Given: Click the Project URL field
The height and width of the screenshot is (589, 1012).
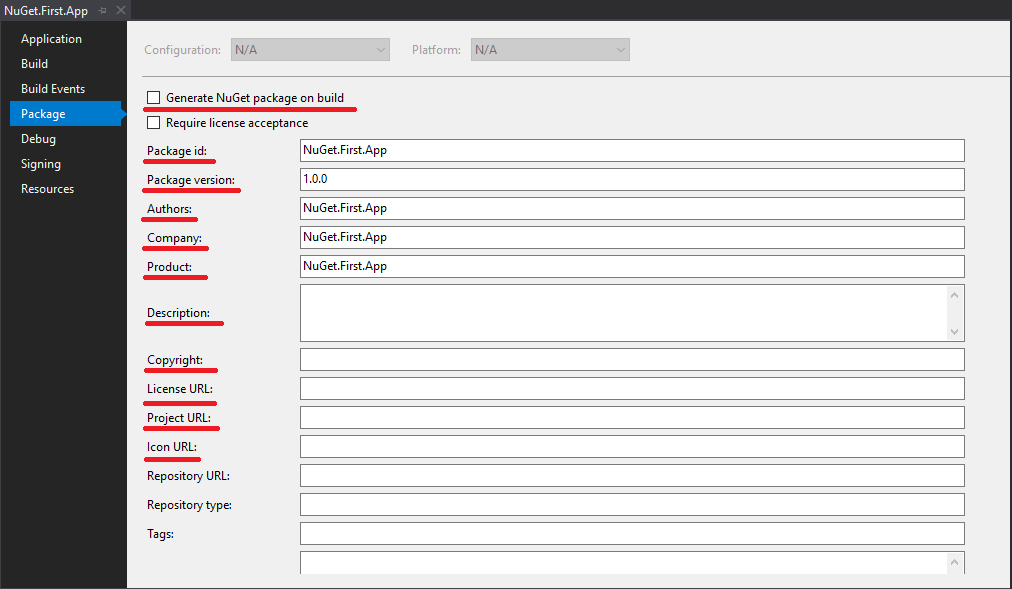Looking at the screenshot, I should (632, 417).
